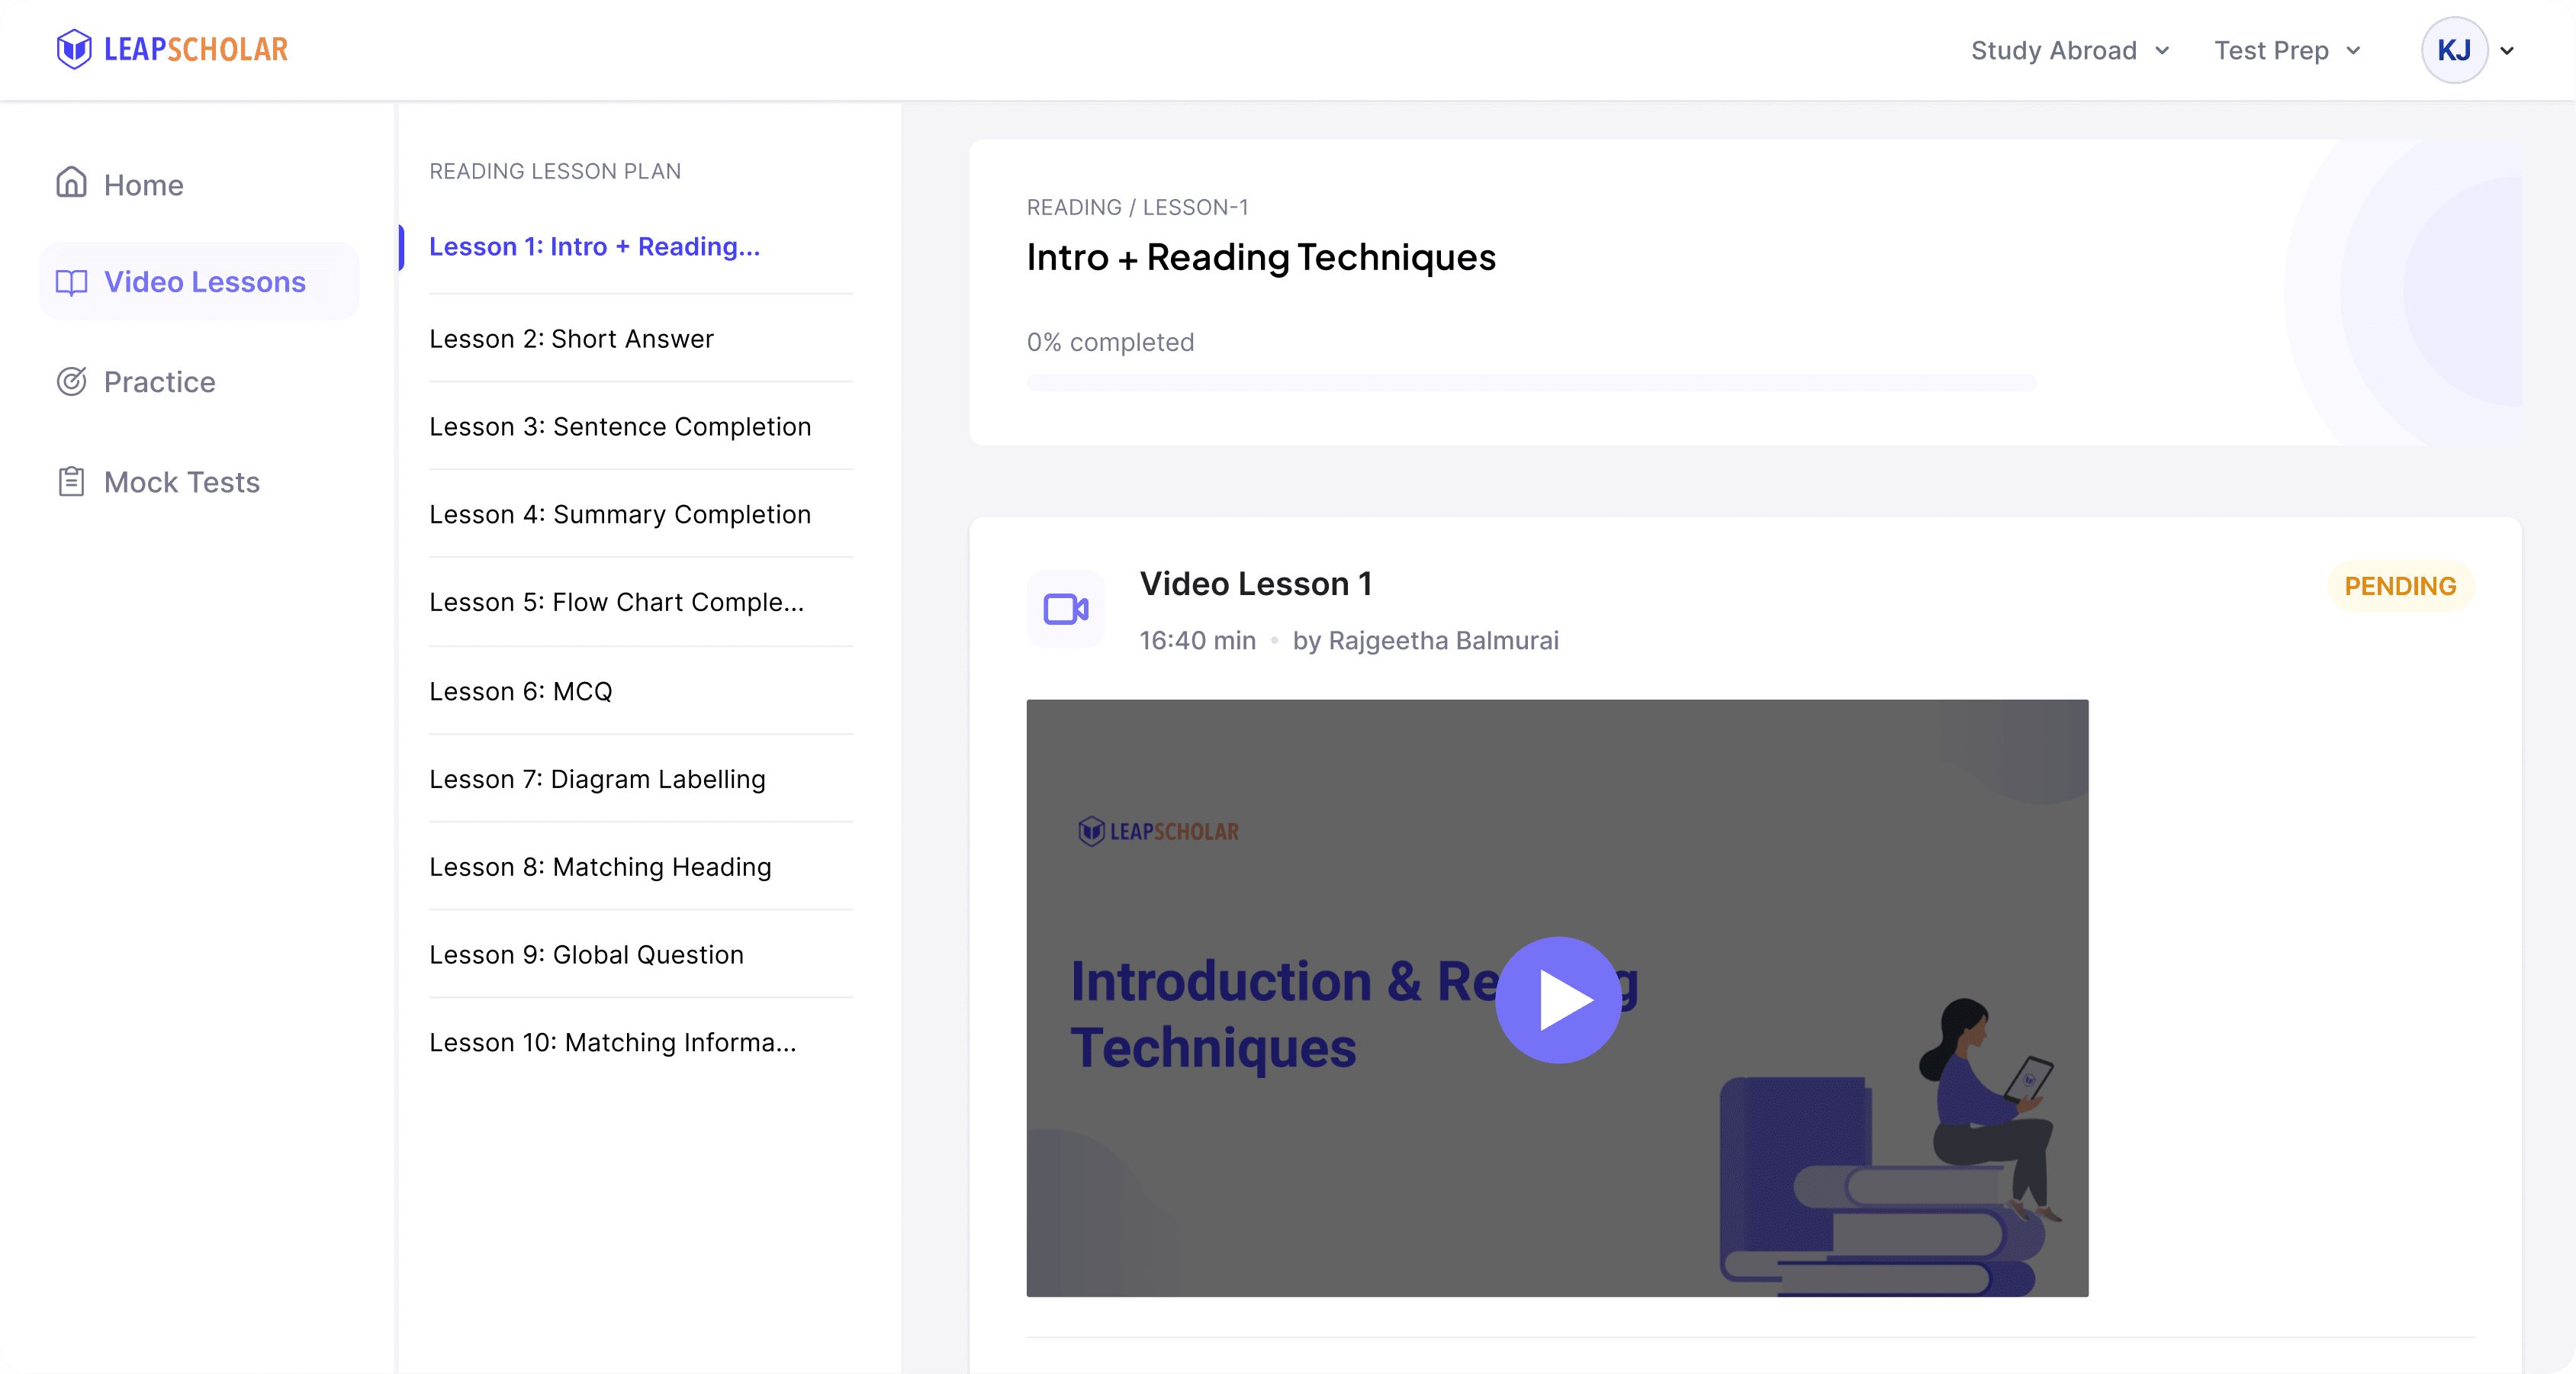Select Lesson 2: Short Answer
2576x1374 pixels.
click(571, 339)
